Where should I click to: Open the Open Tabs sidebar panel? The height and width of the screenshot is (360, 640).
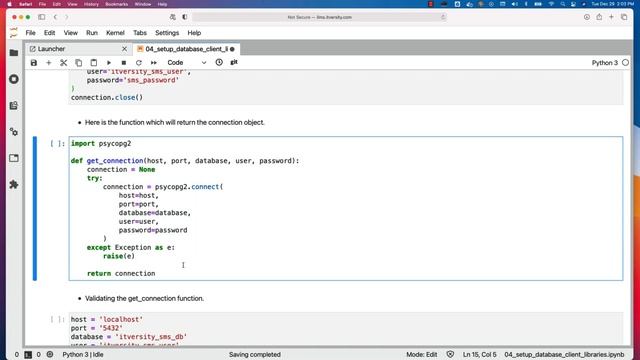click(14, 158)
